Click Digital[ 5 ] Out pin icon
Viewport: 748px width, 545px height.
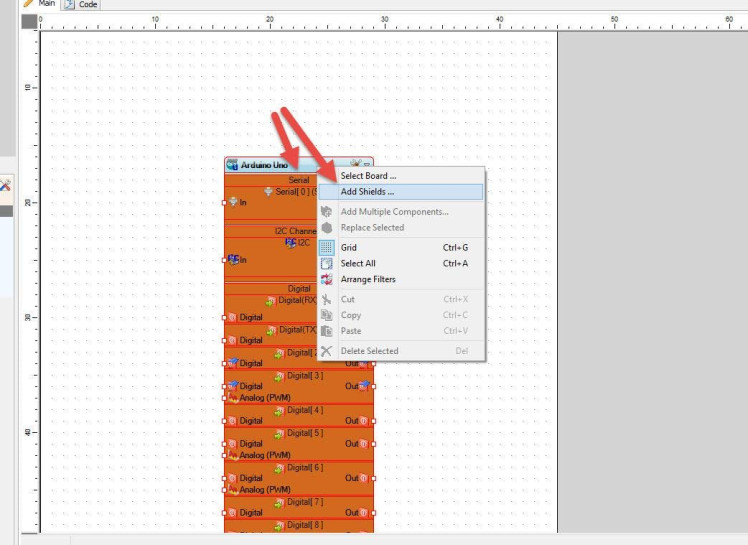tap(364, 443)
